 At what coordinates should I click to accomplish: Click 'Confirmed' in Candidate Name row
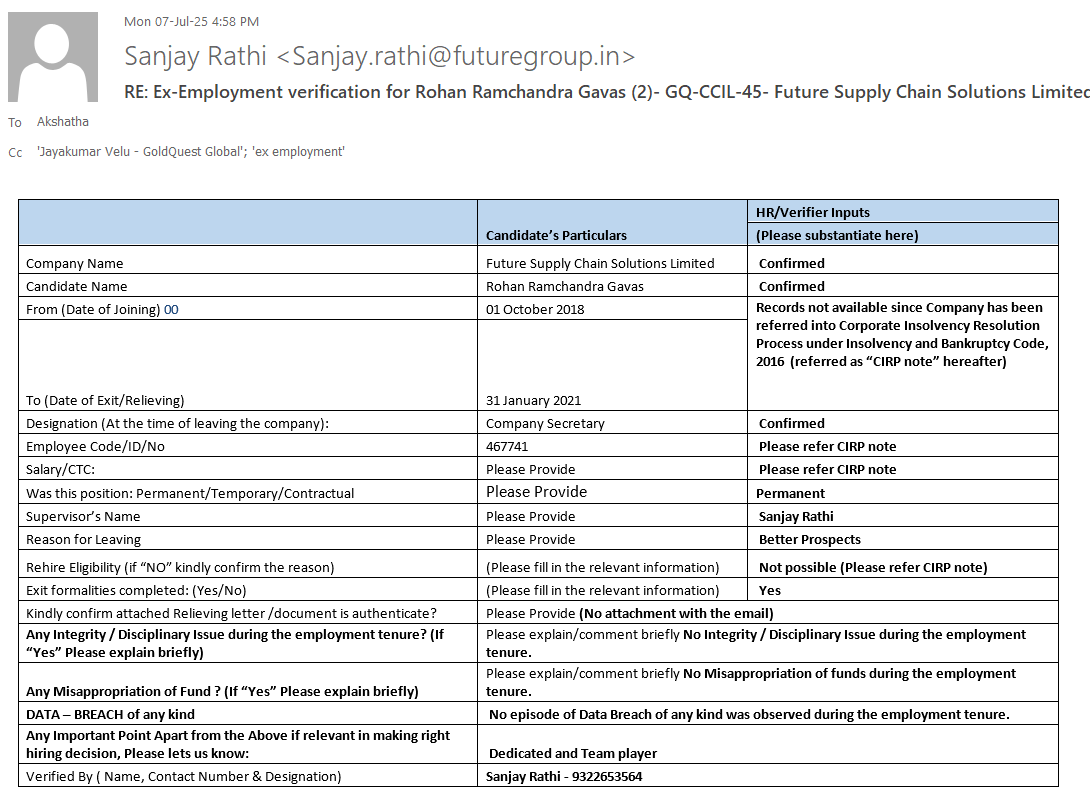[792, 287]
